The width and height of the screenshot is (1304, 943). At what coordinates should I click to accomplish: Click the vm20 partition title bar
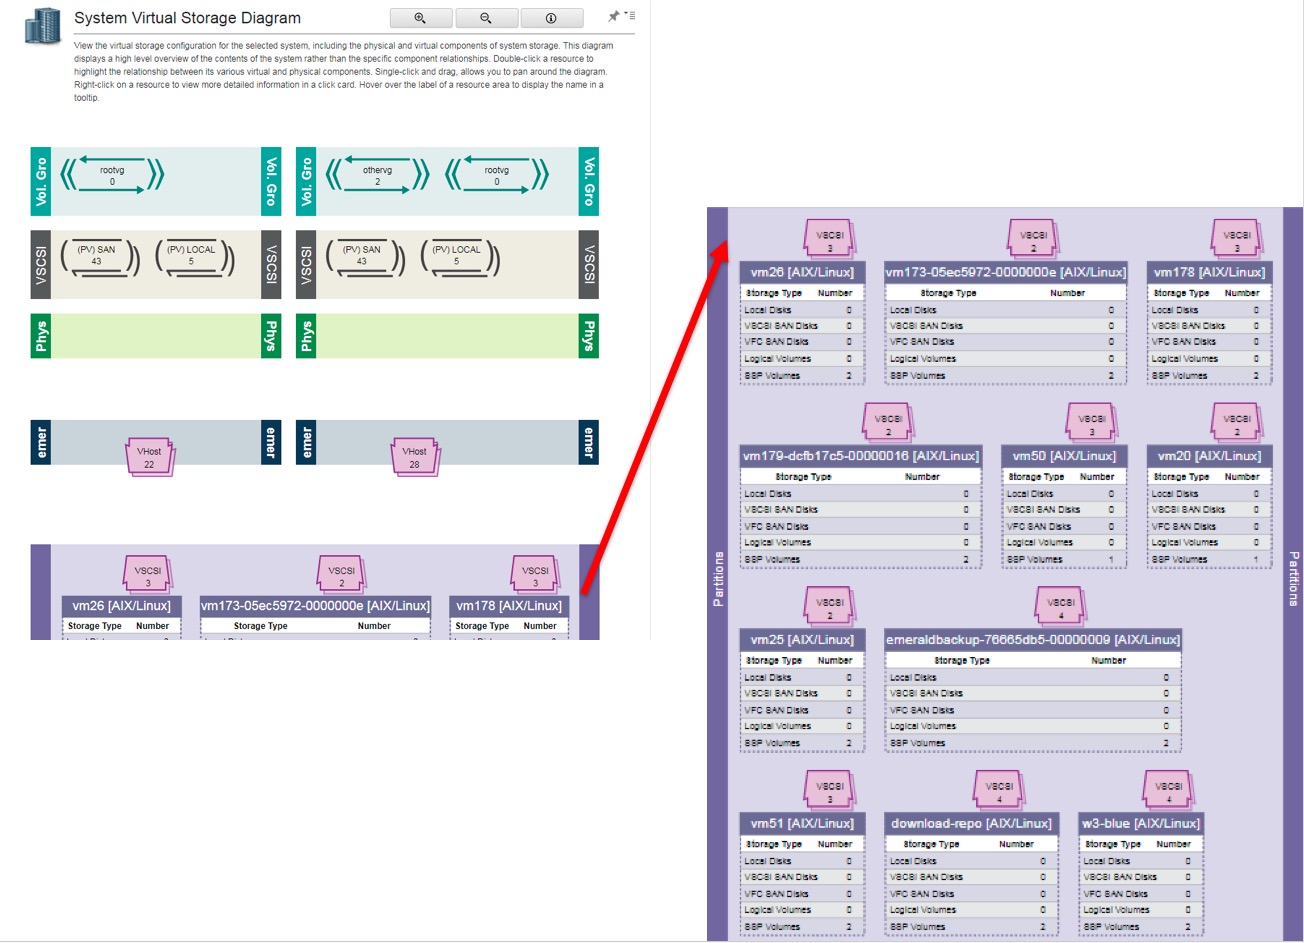(1209, 456)
